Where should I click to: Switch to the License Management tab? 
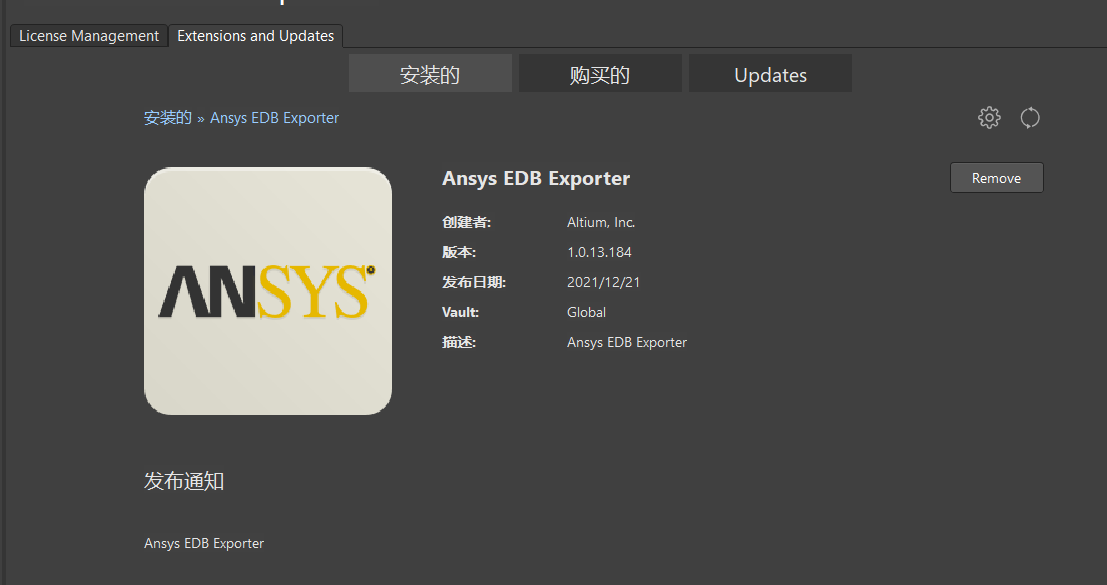pyautogui.click(x=88, y=35)
